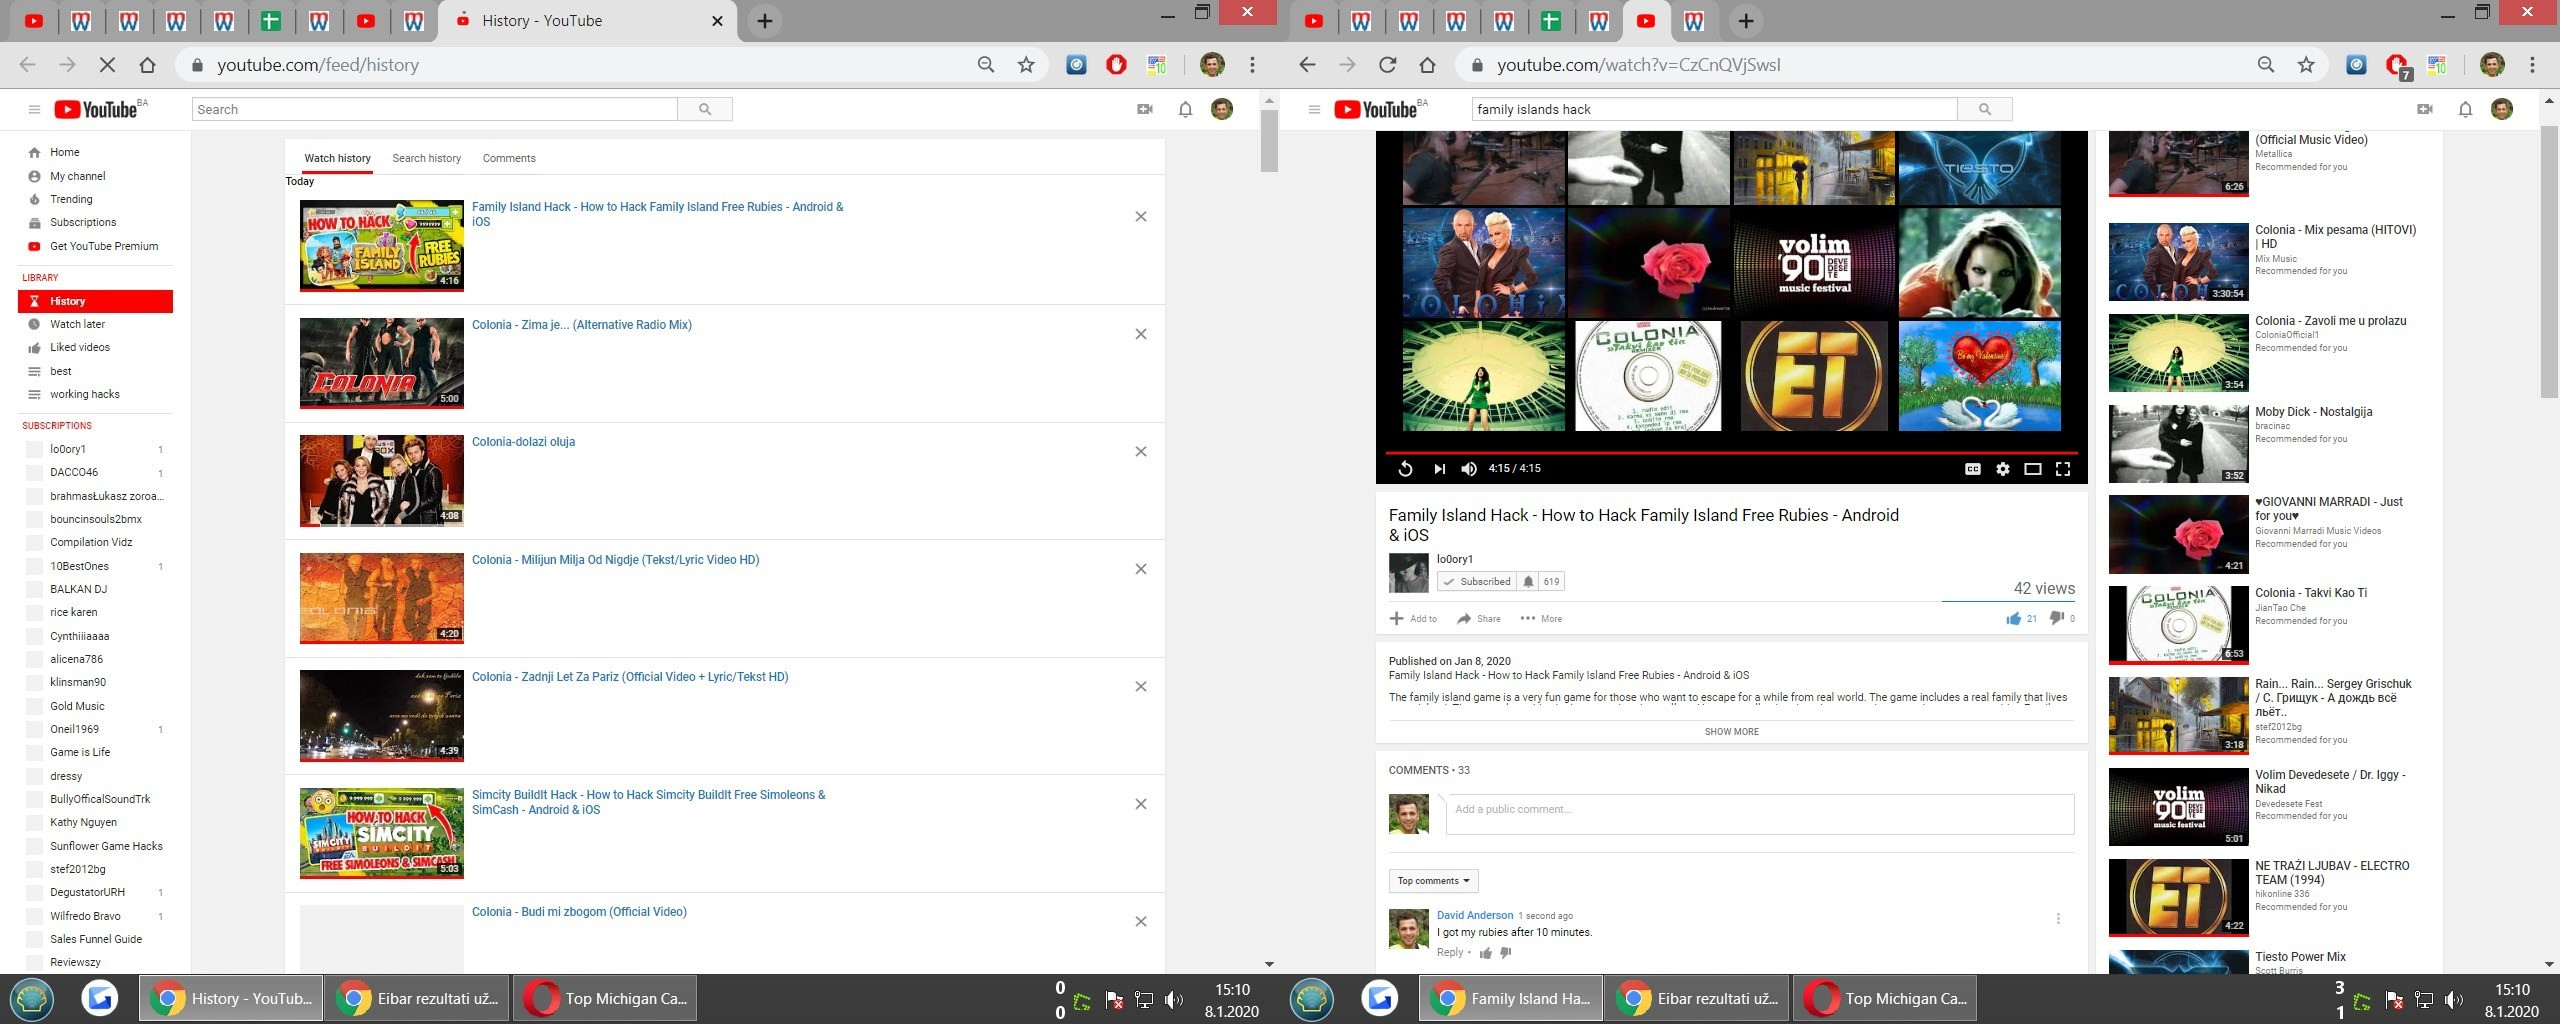Click the video progress bar
2560x1024 pixels.
coord(1731,453)
